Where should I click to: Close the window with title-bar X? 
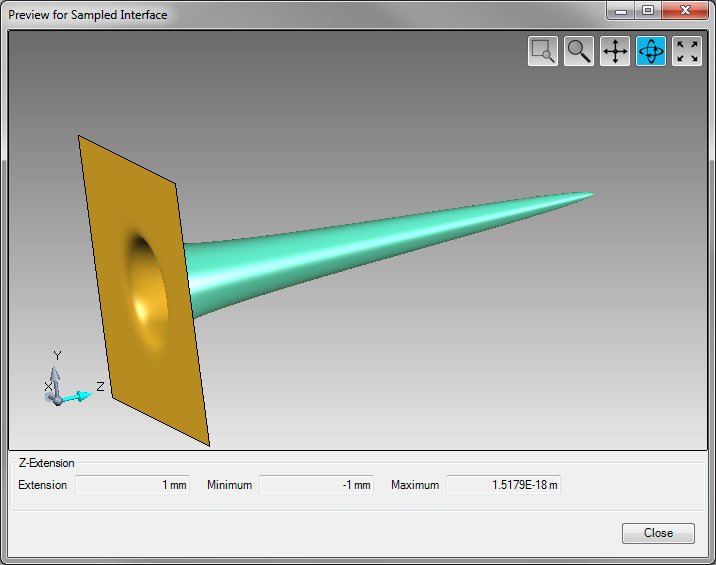tap(685, 11)
